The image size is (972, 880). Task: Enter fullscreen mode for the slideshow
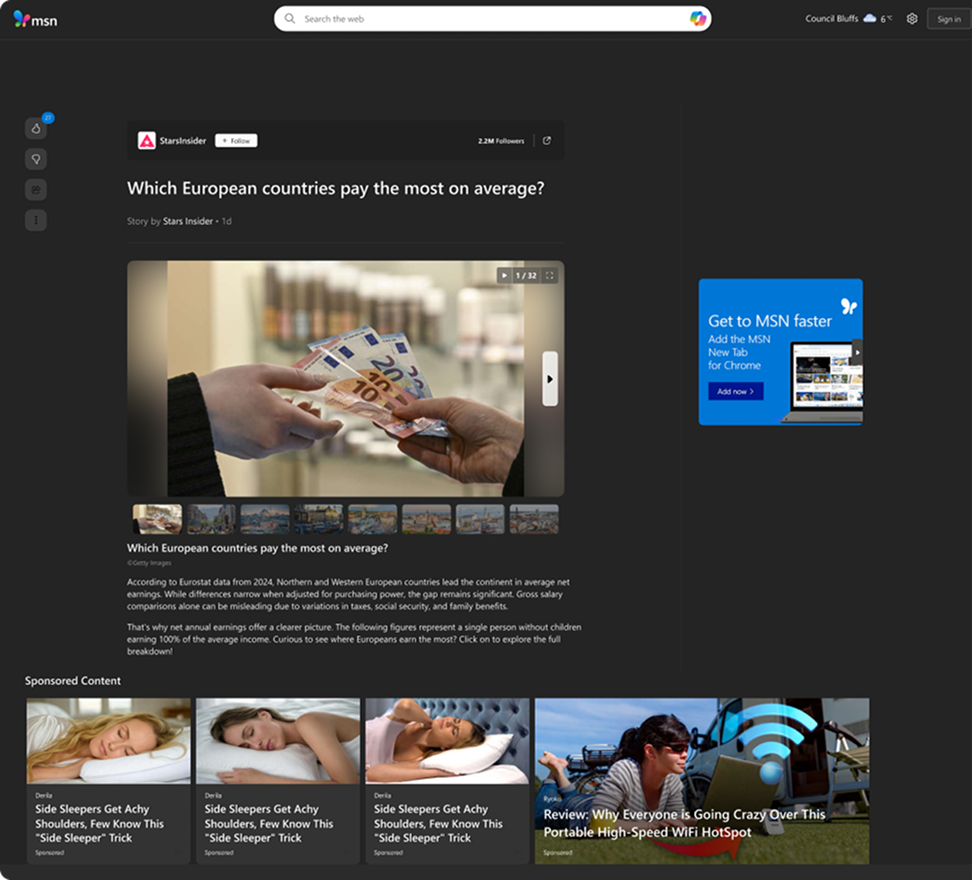549,275
